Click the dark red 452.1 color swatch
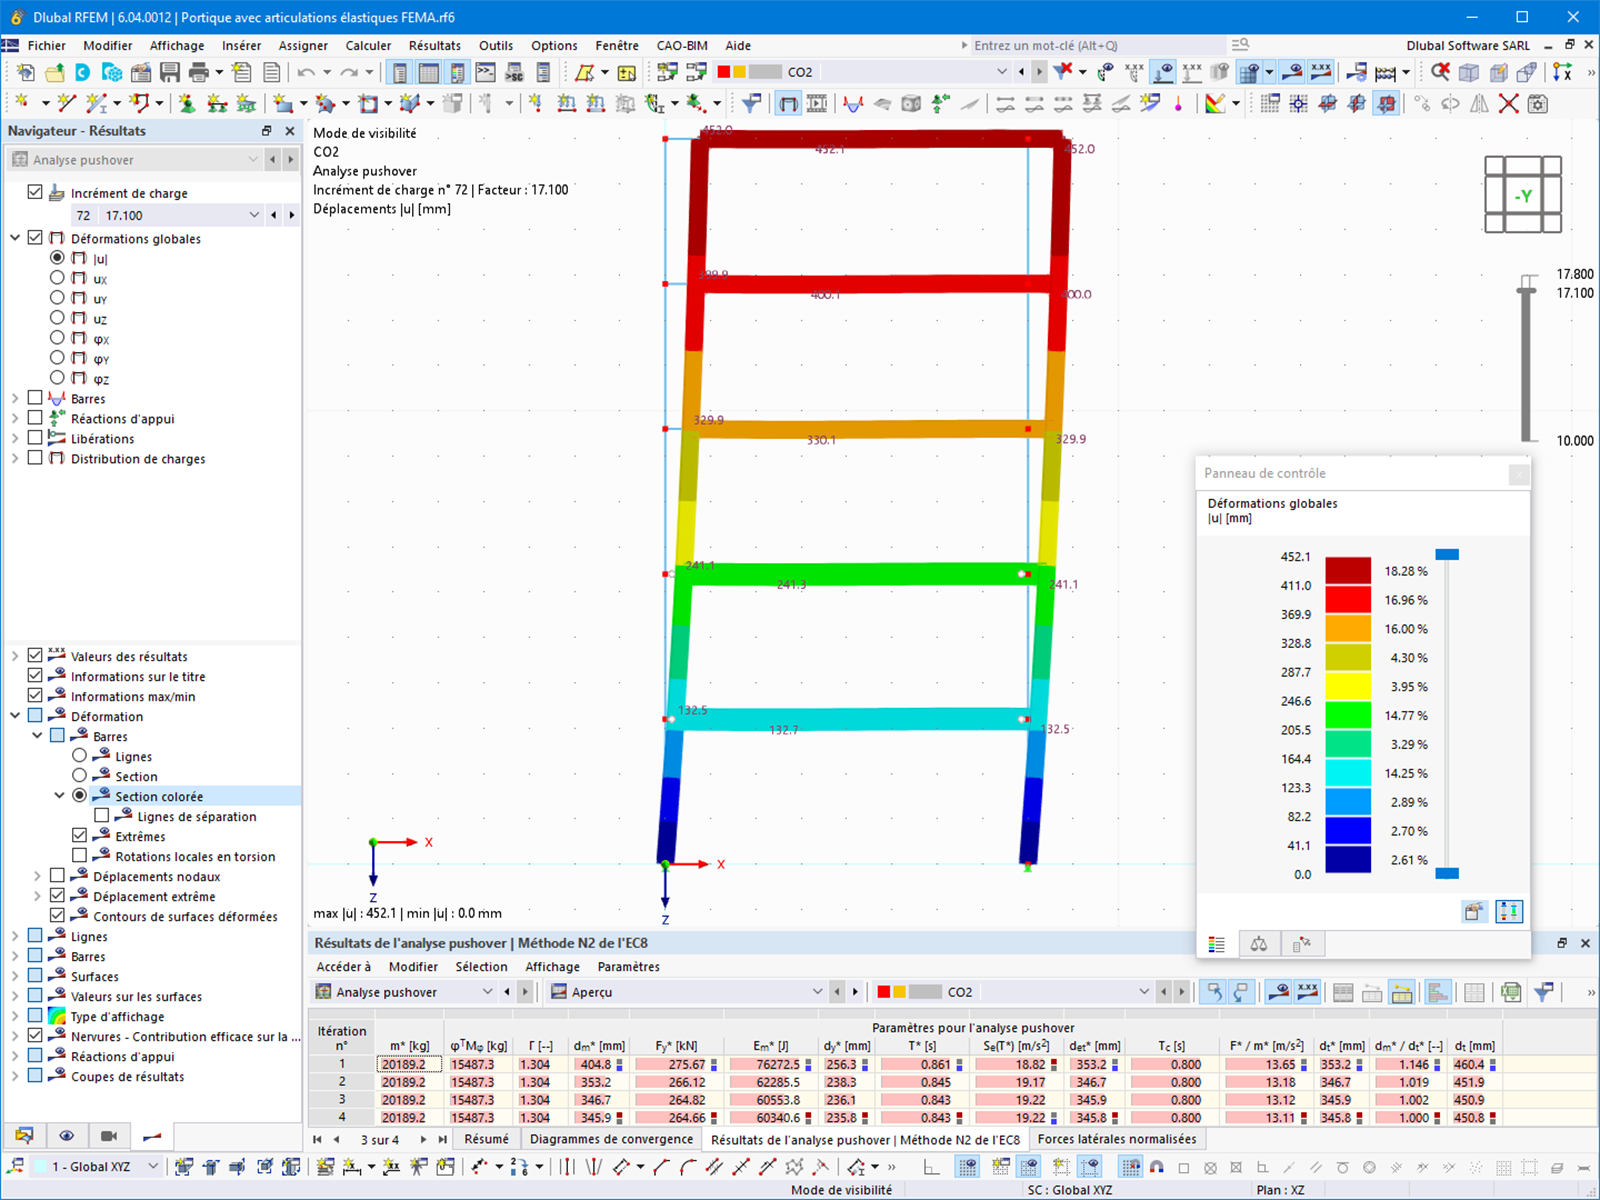 [1348, 570]
